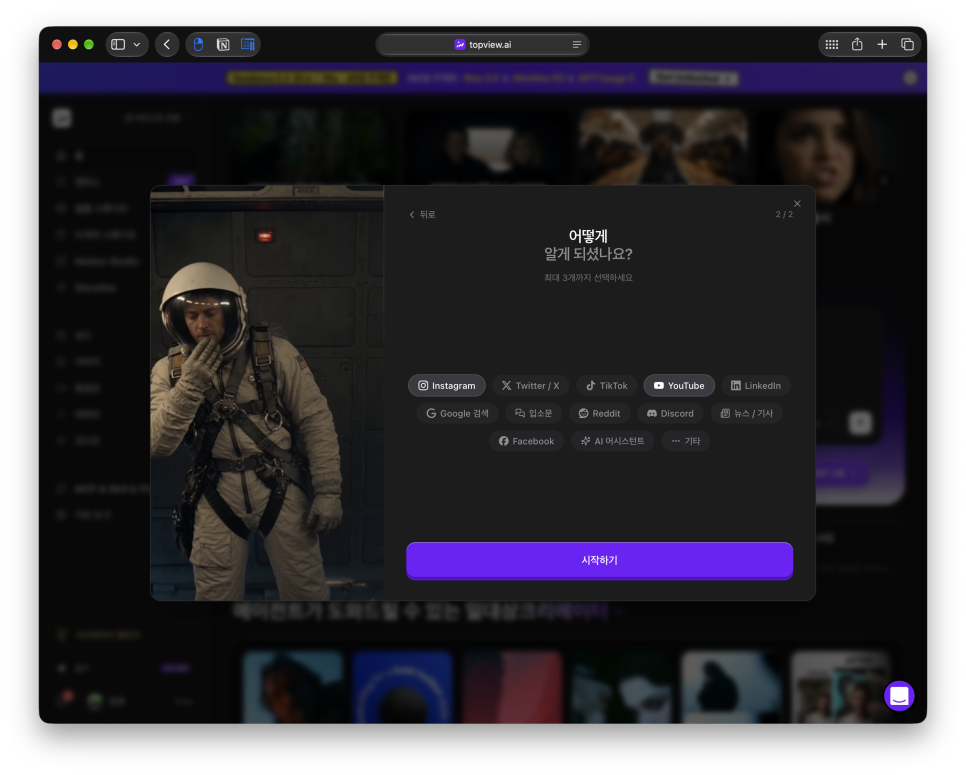Open a new tab with the plus icon
Viewport: 966px width, 775px height.
click(882, 44)
